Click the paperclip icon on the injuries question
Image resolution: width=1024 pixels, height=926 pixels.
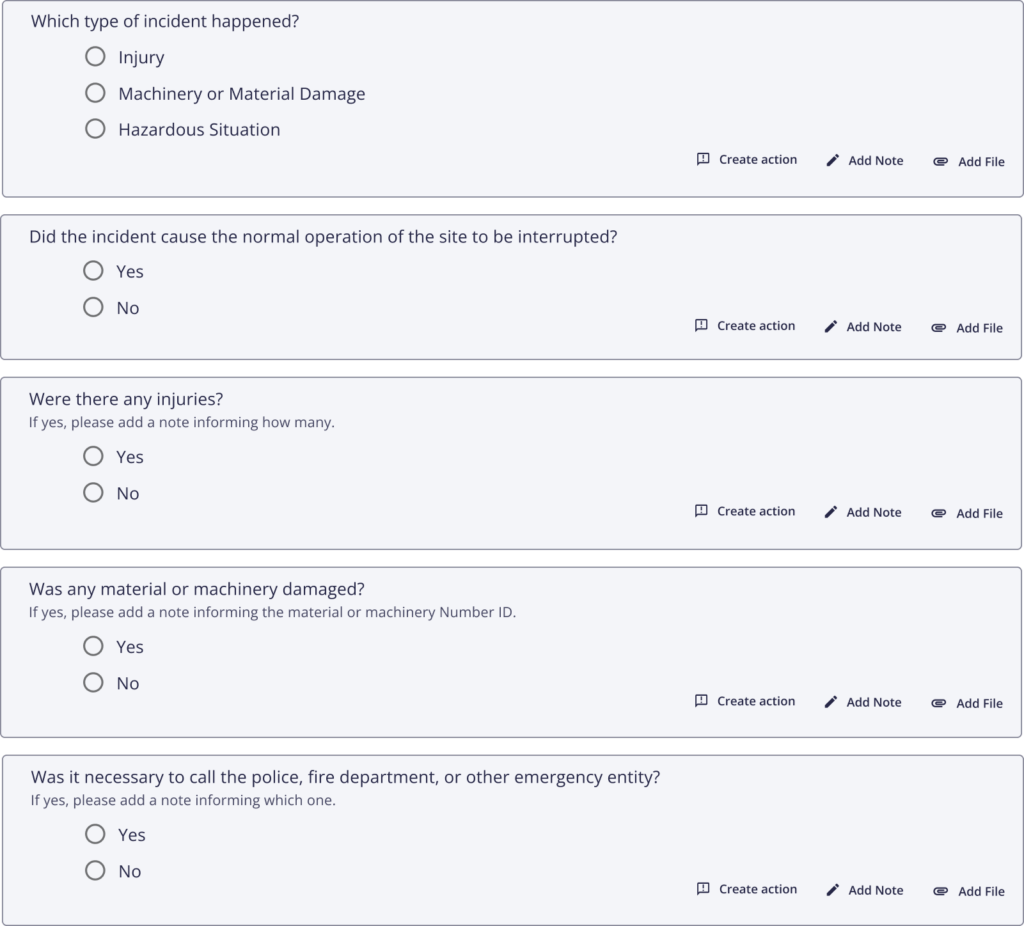(938, 513)
